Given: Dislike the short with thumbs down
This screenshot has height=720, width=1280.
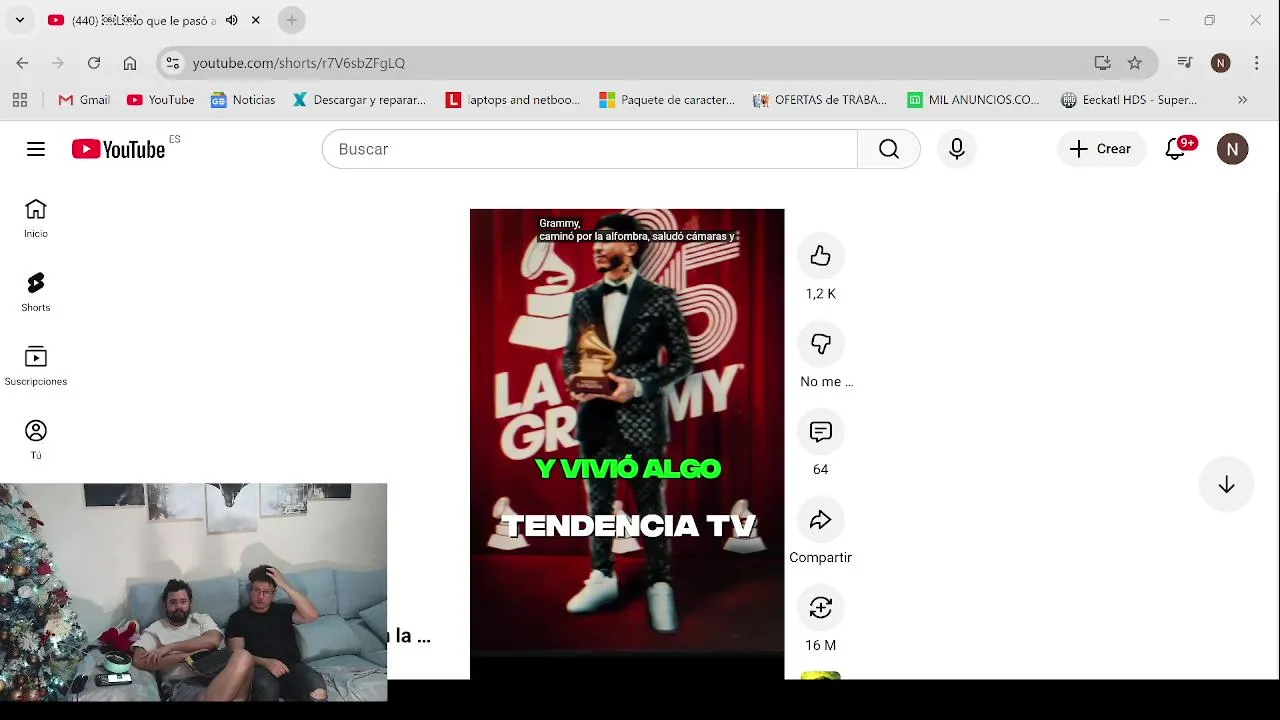Looking at the screenshot, I should (x=821, y=344).
